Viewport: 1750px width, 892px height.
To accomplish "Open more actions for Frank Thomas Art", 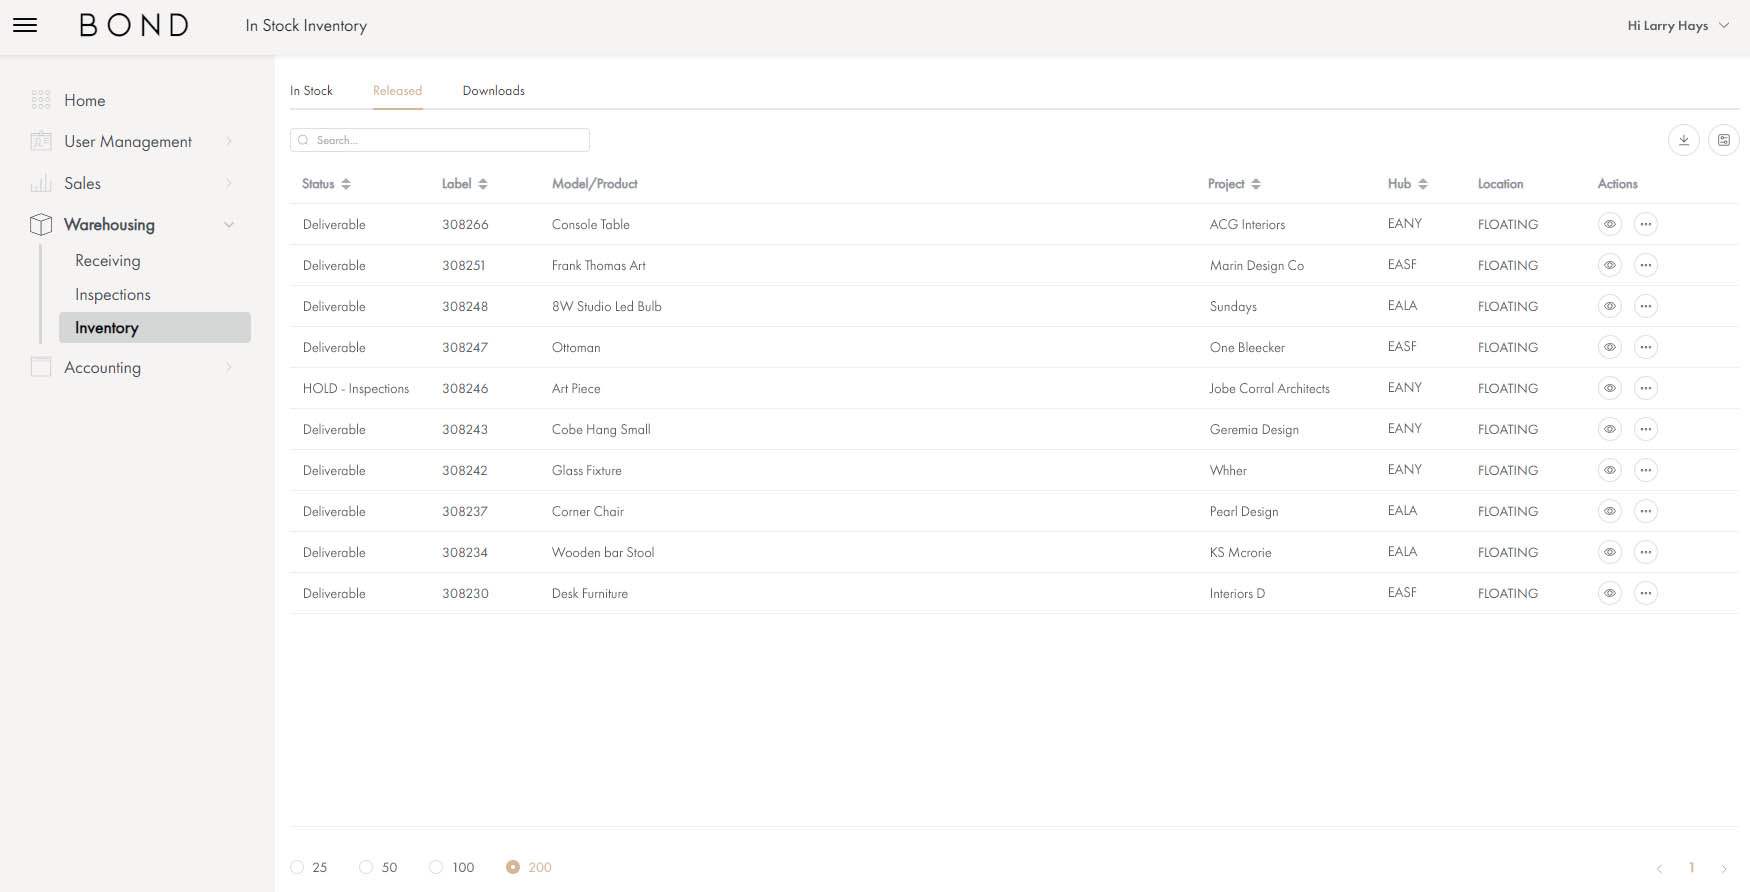I will pyautogui.click(x=1645, y=265).
